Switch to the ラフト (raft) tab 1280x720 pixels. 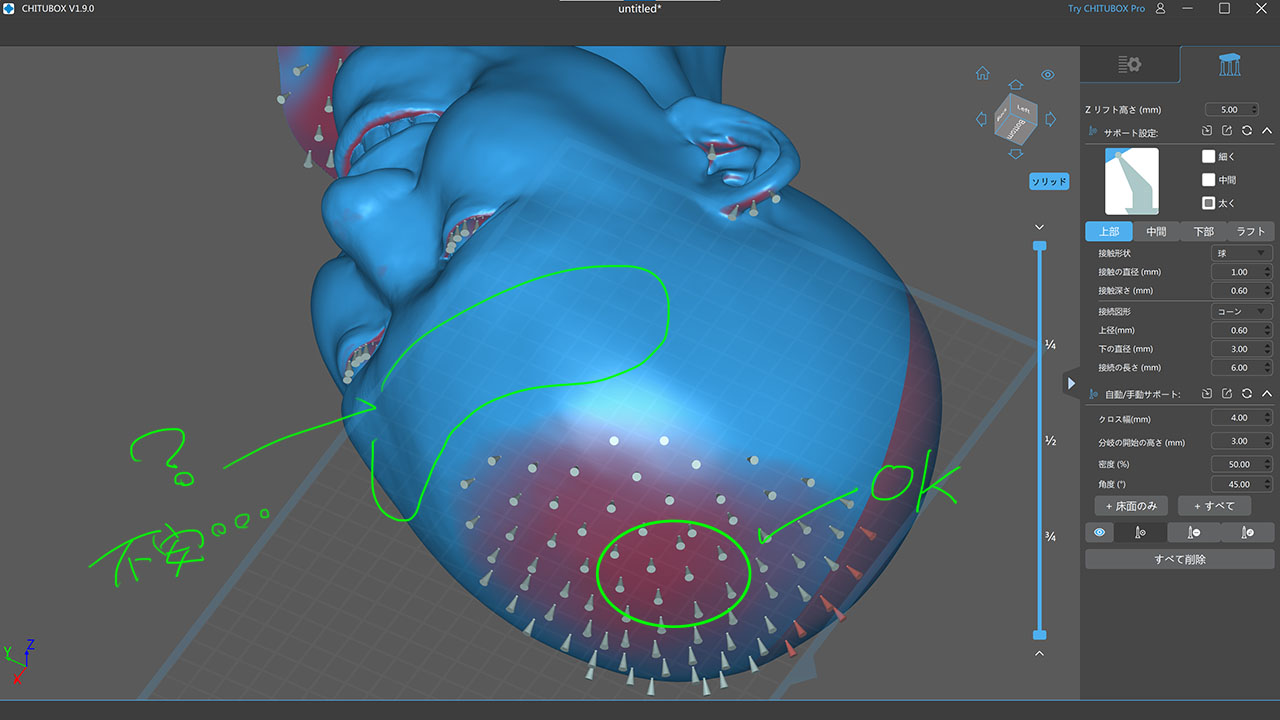pyautogui.click(x=1251, y=231)
